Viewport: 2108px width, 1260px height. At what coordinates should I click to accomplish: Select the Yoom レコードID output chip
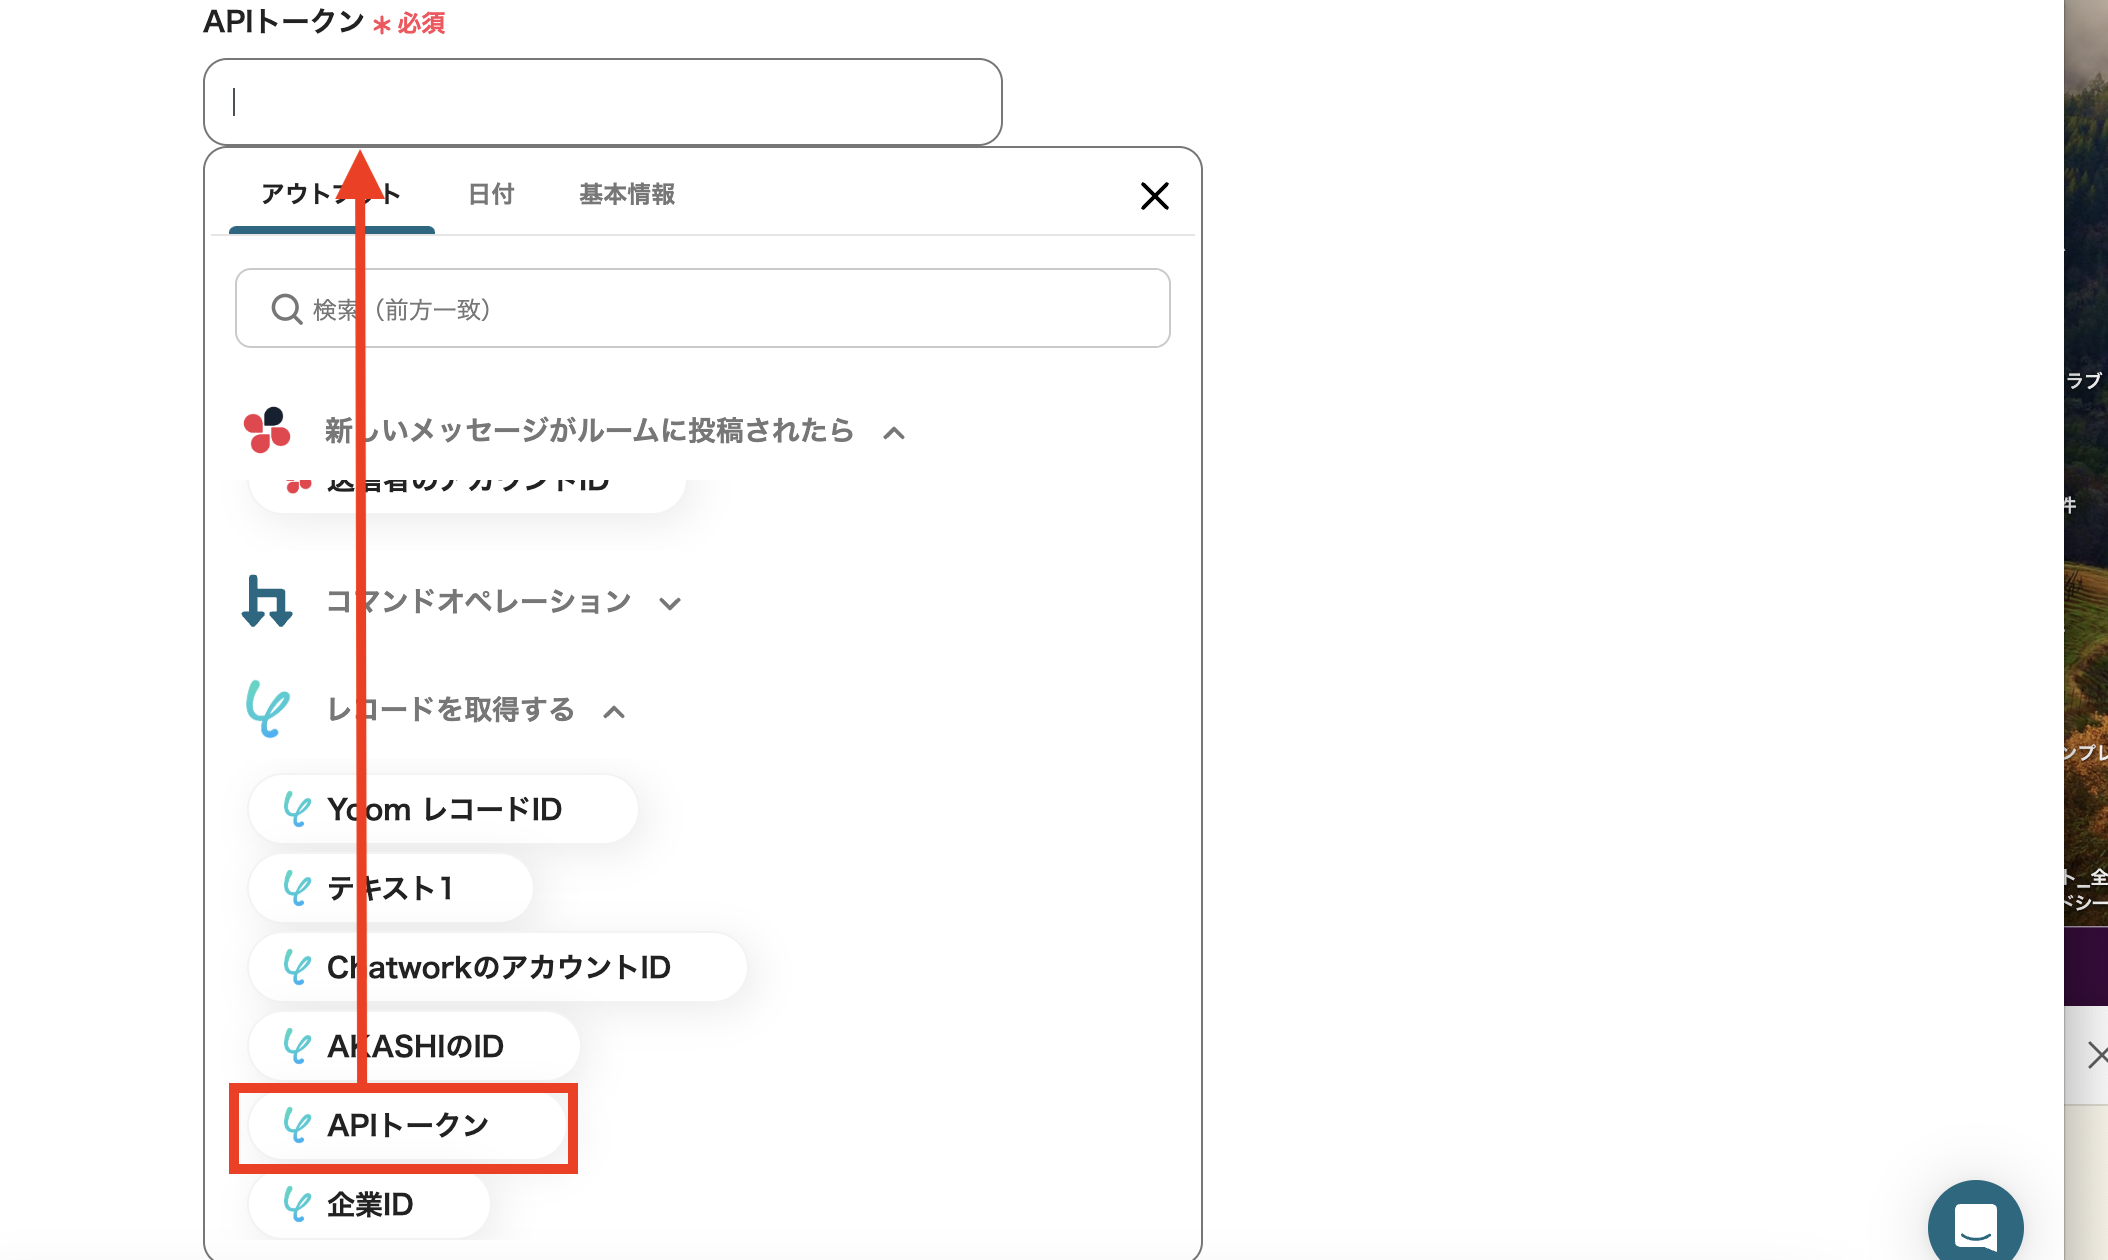[x=443, y=809]
